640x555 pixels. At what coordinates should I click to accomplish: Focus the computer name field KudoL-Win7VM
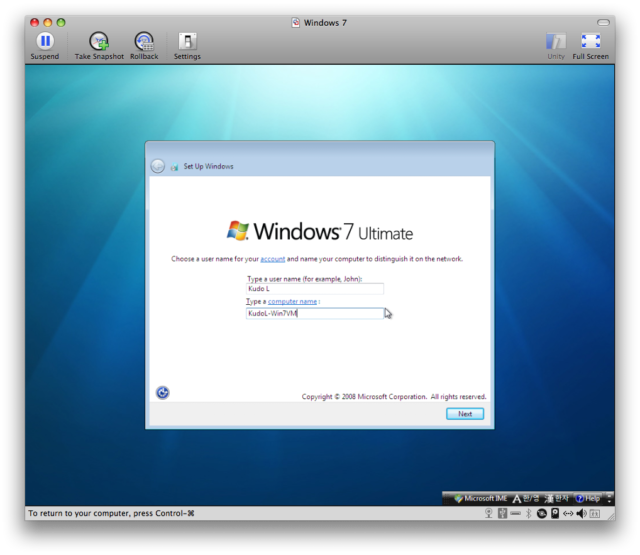tap(315, 313)
